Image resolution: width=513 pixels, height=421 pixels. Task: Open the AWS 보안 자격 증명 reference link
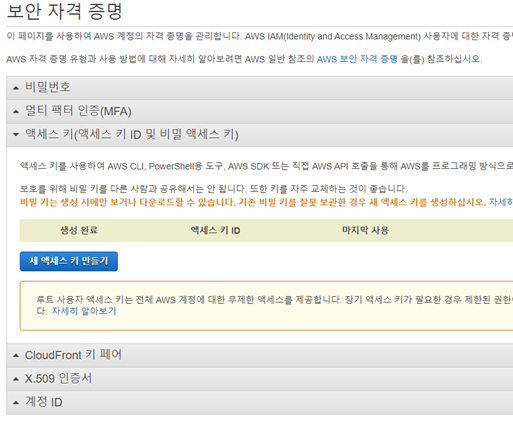(x=357, y=59)
